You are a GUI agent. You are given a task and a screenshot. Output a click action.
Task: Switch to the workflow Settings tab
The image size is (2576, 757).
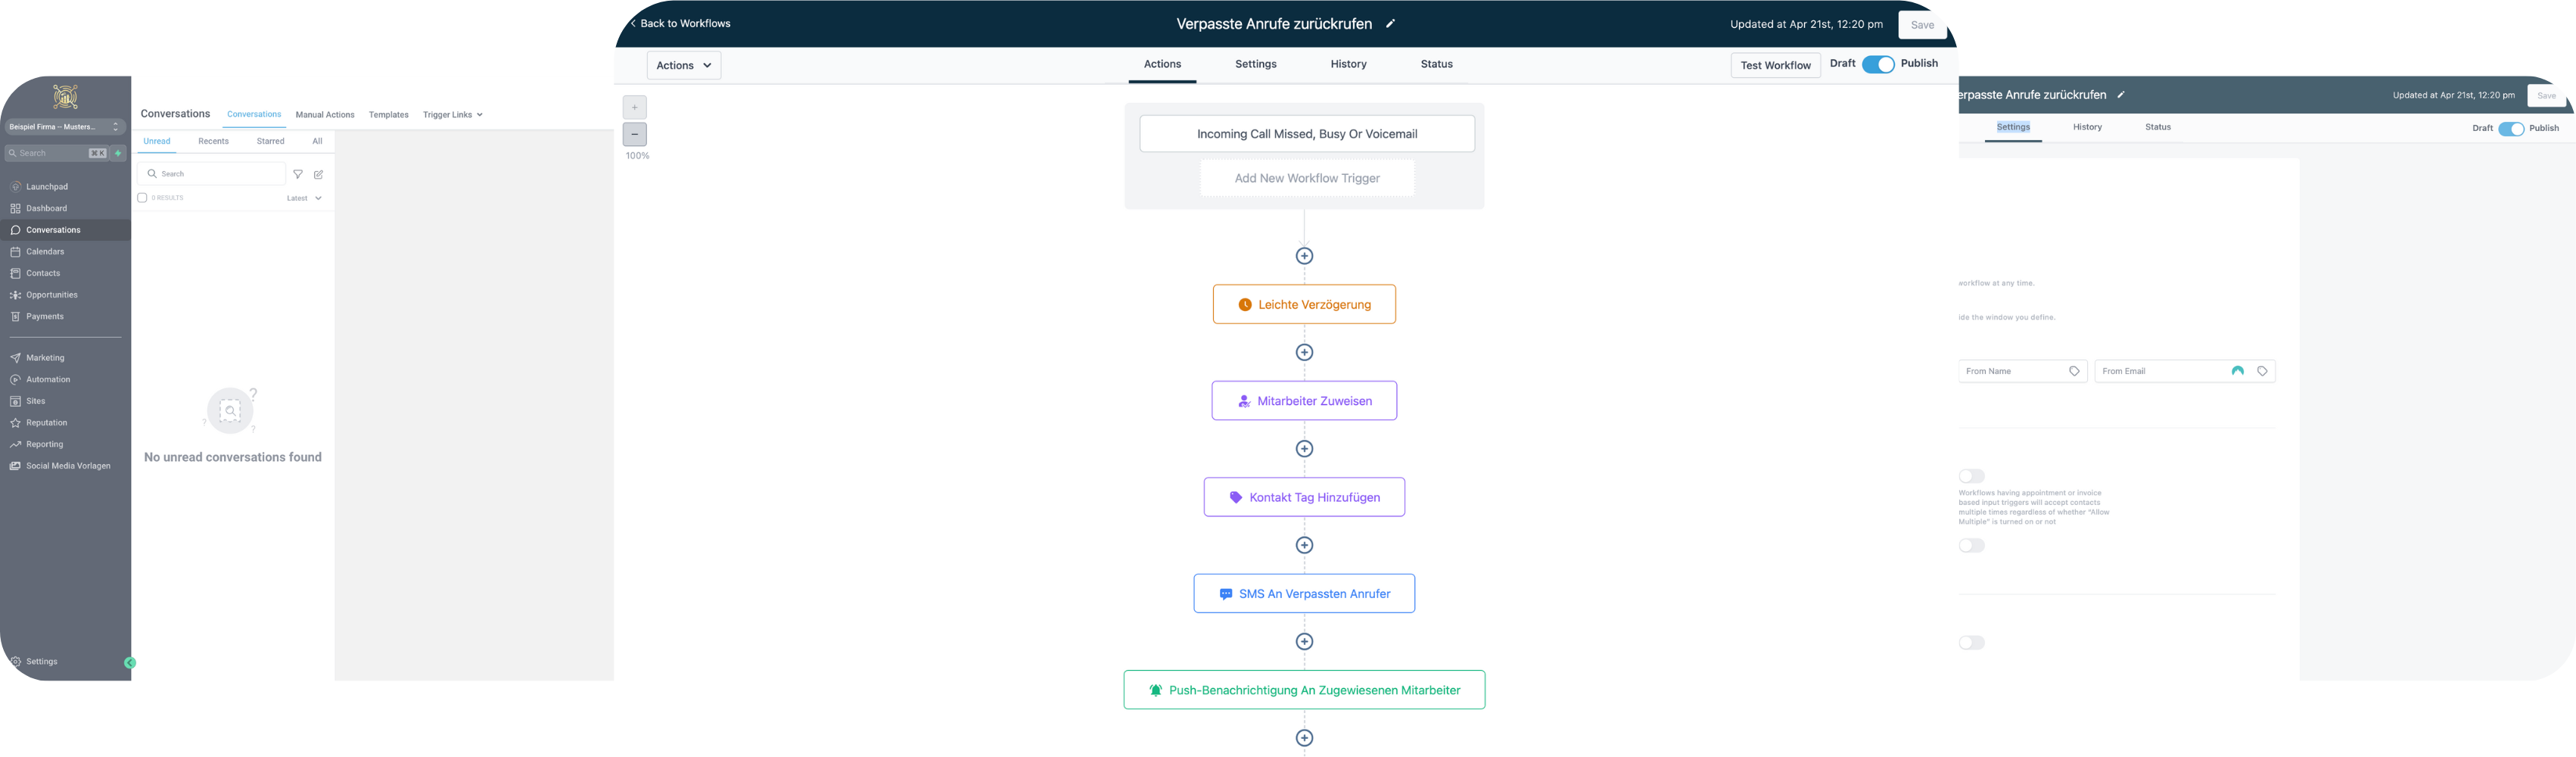pyautogui.click(x=1255, y=64)
